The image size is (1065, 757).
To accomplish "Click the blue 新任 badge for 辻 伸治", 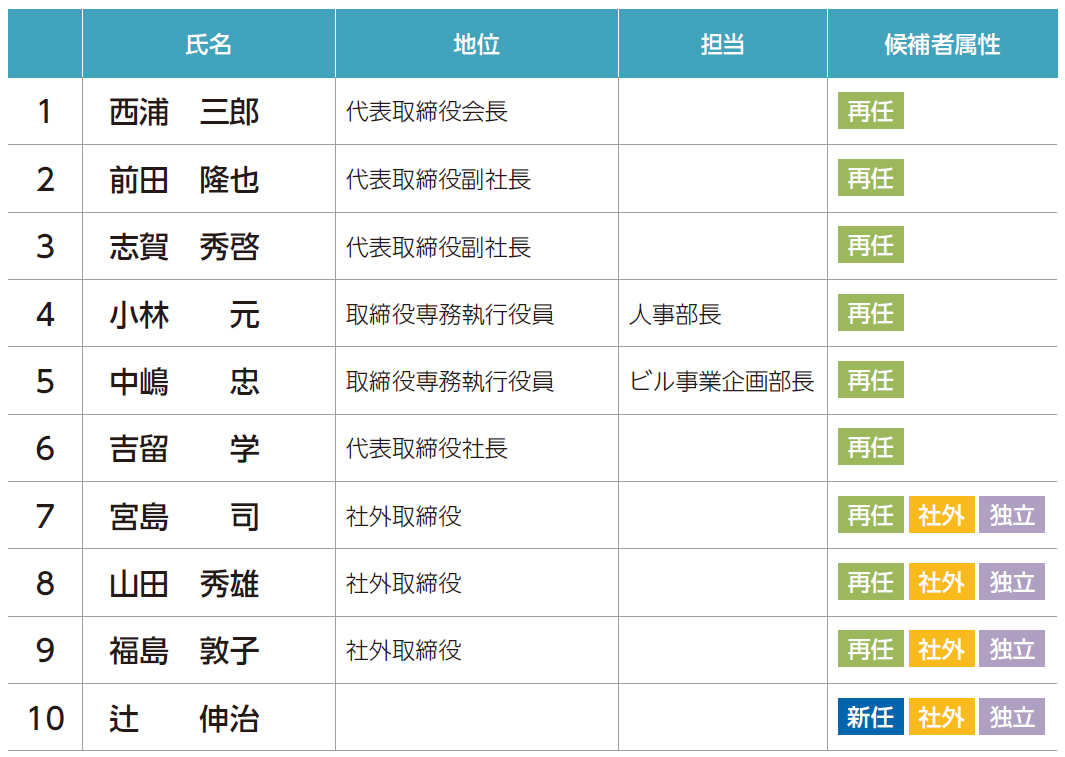I will pos(870,717).
